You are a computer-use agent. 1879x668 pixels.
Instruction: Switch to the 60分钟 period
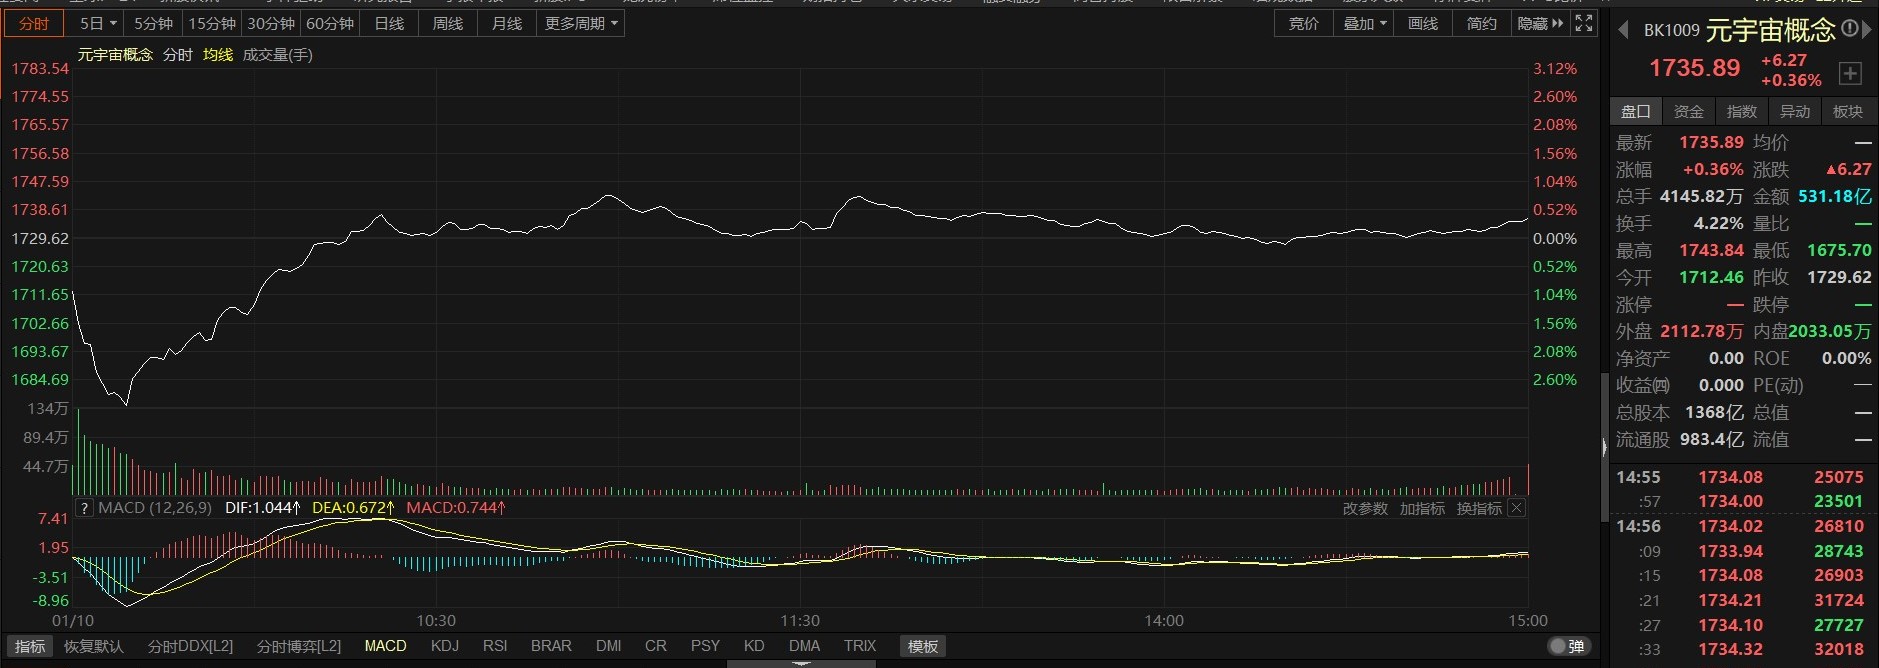(x=330, y=23)
